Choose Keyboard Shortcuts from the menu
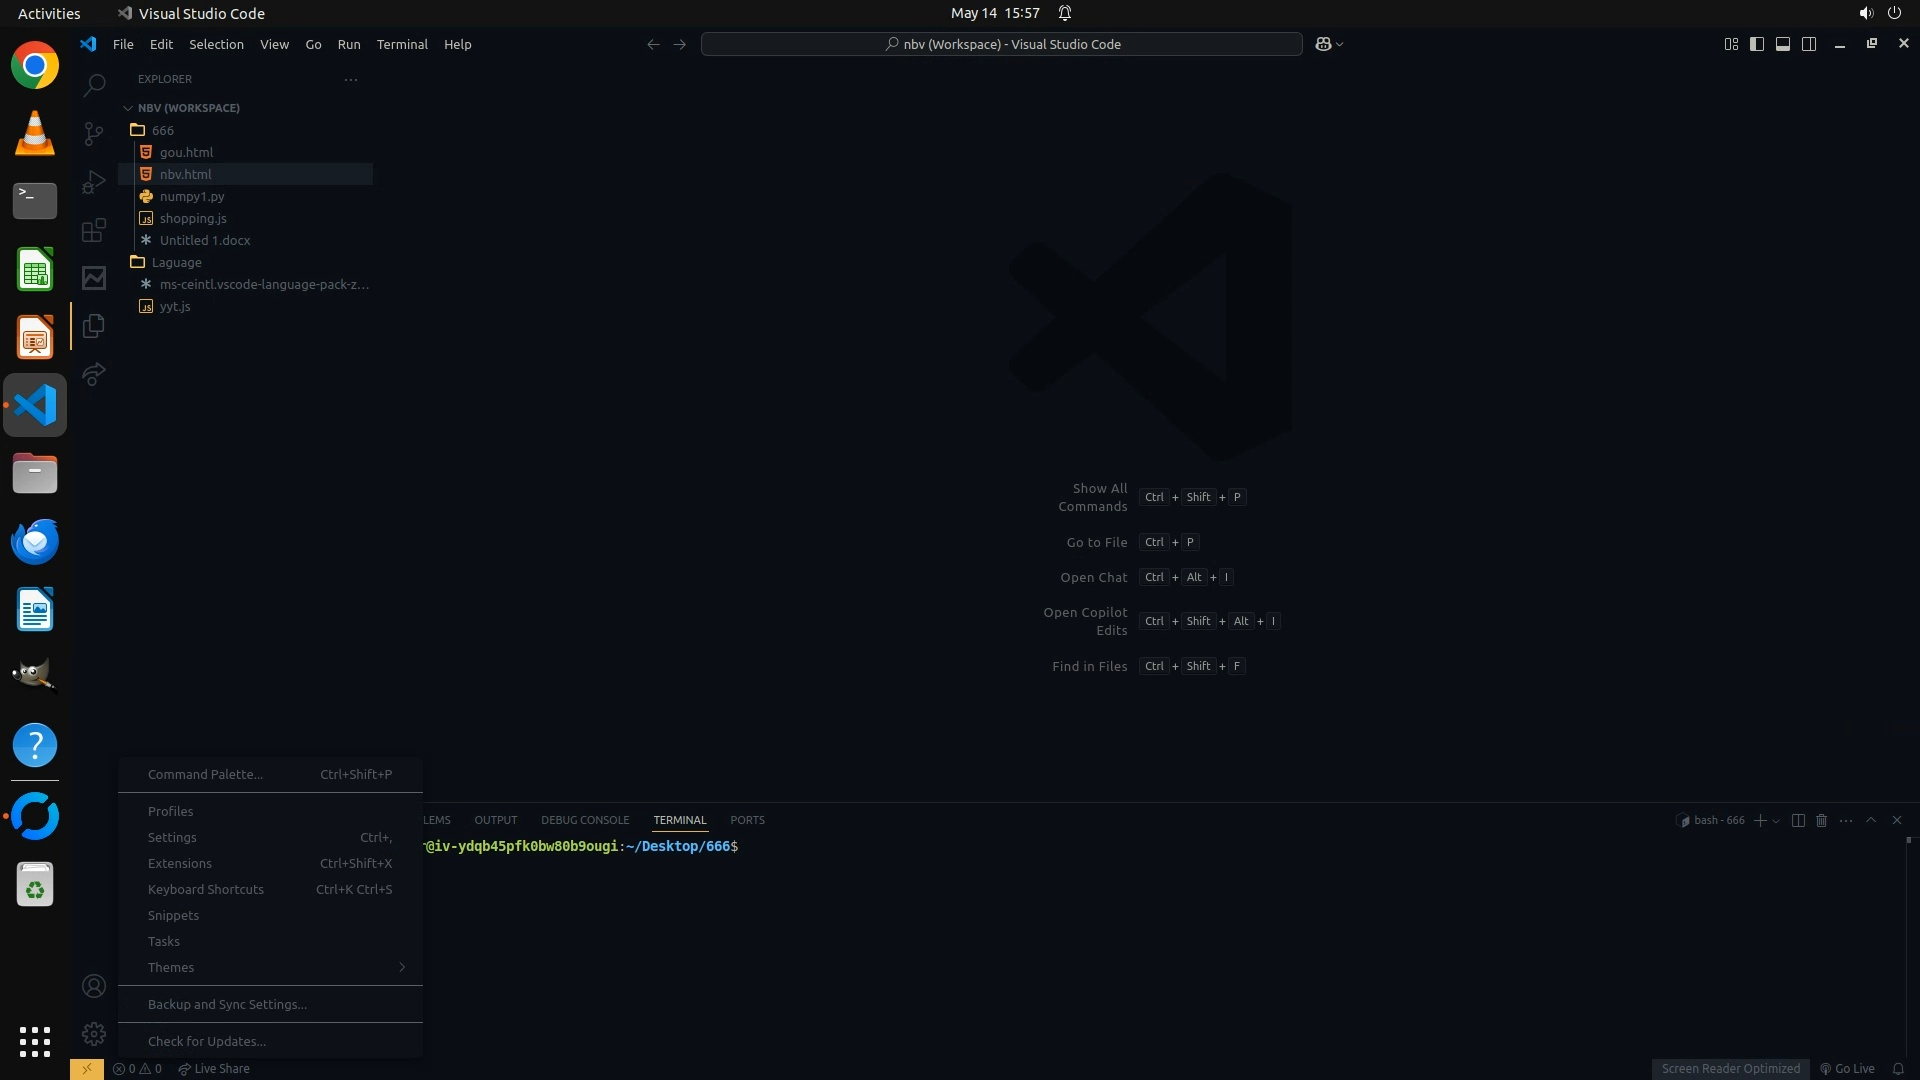1920x1080 pixels. (206, 889)
